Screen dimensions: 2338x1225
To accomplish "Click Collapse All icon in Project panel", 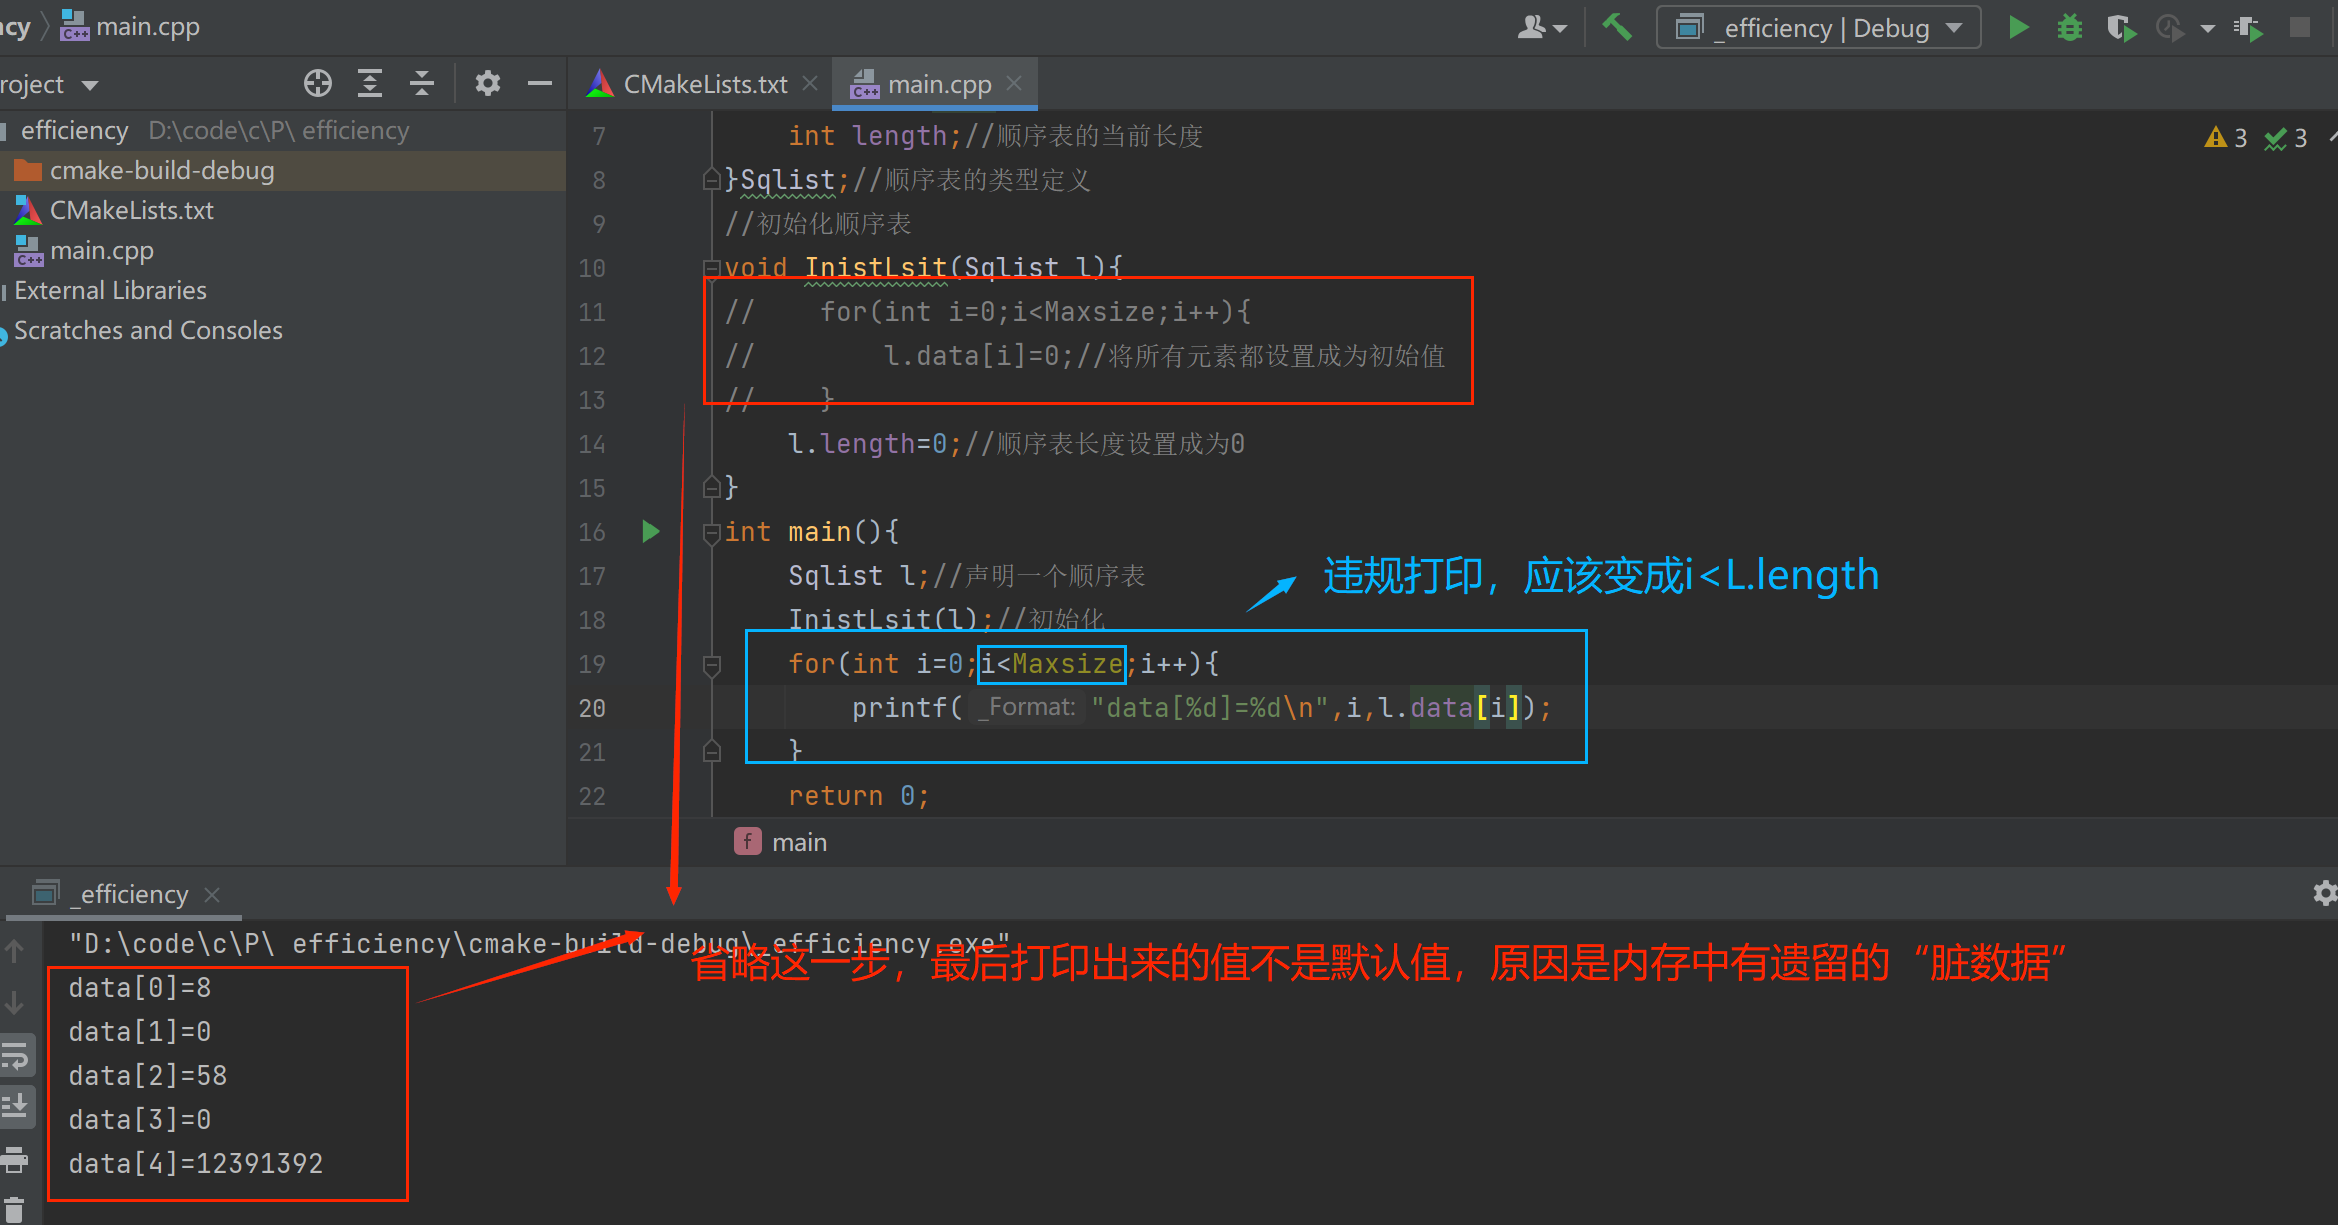I will [x=422, y=84].
